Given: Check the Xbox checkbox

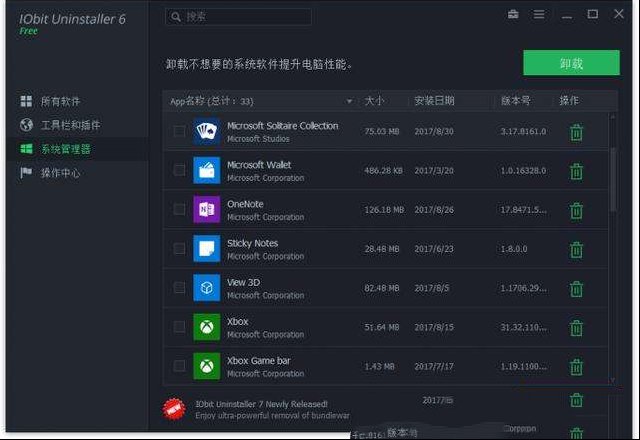Looking at the screenshot, I should coord(179,327).
